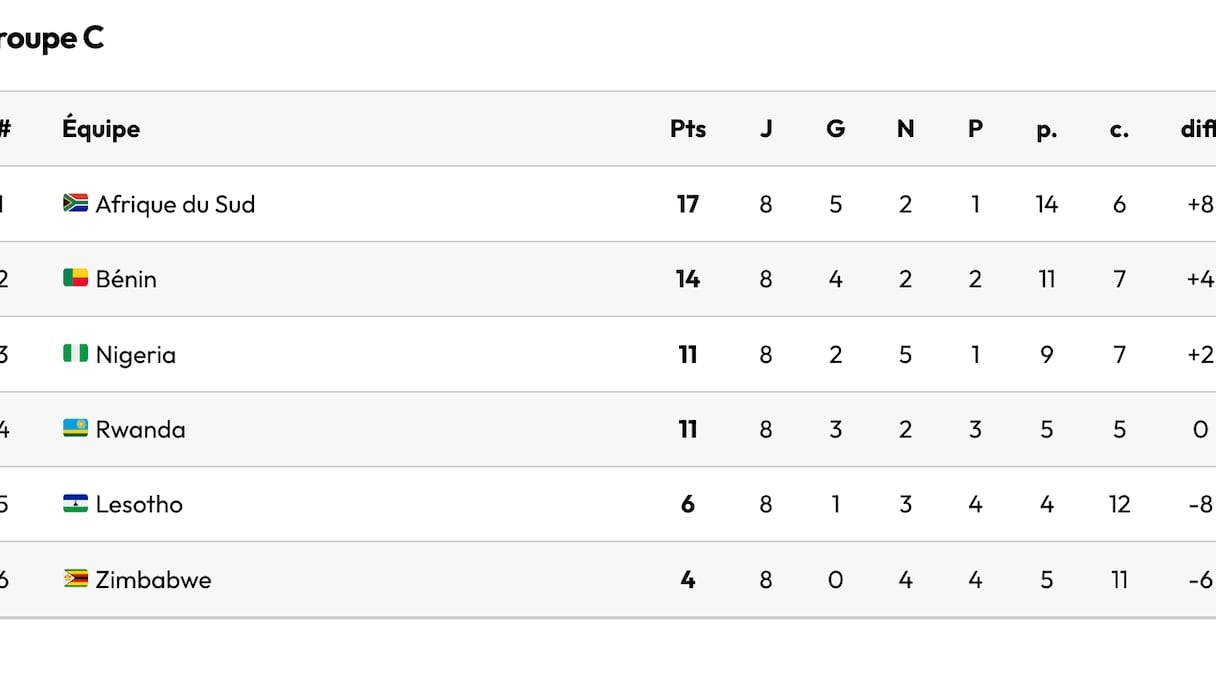Click the G wins column header

pyautogui.click(x=836, y=129)
